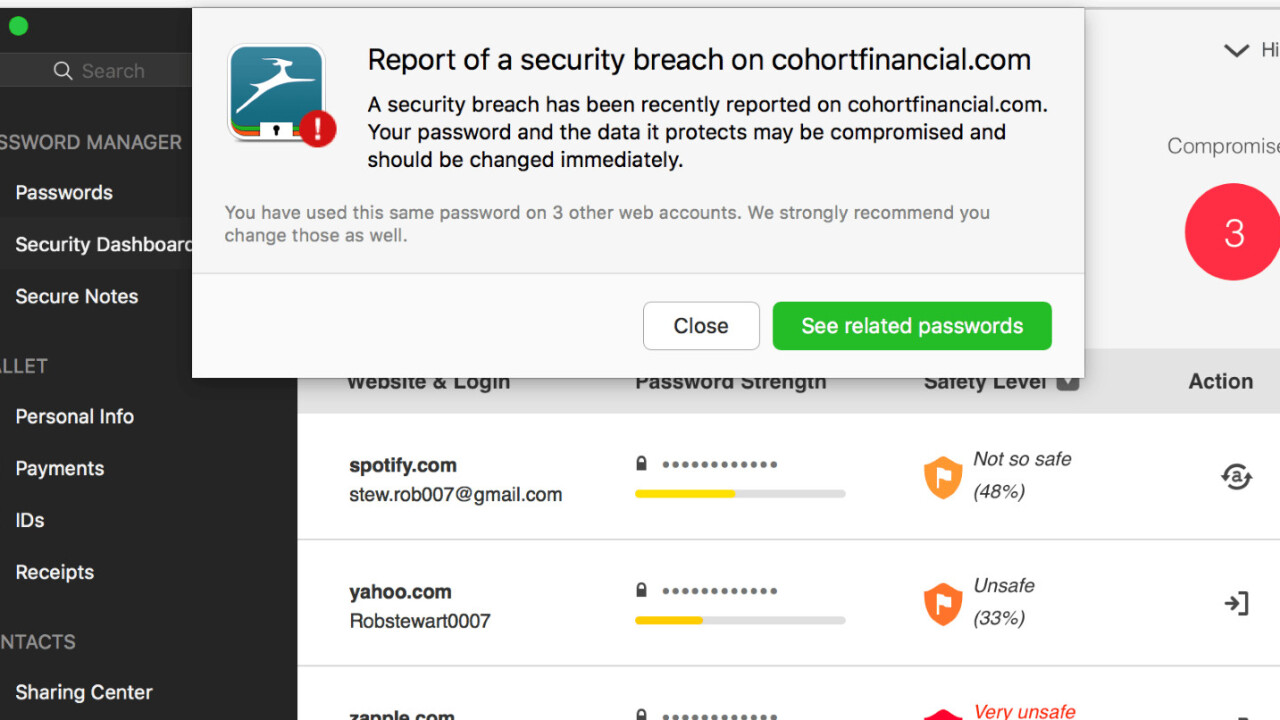1280x720 pixels.
Task: Click the spotify.com password strength bar
Action: click(x=740, y=493)
